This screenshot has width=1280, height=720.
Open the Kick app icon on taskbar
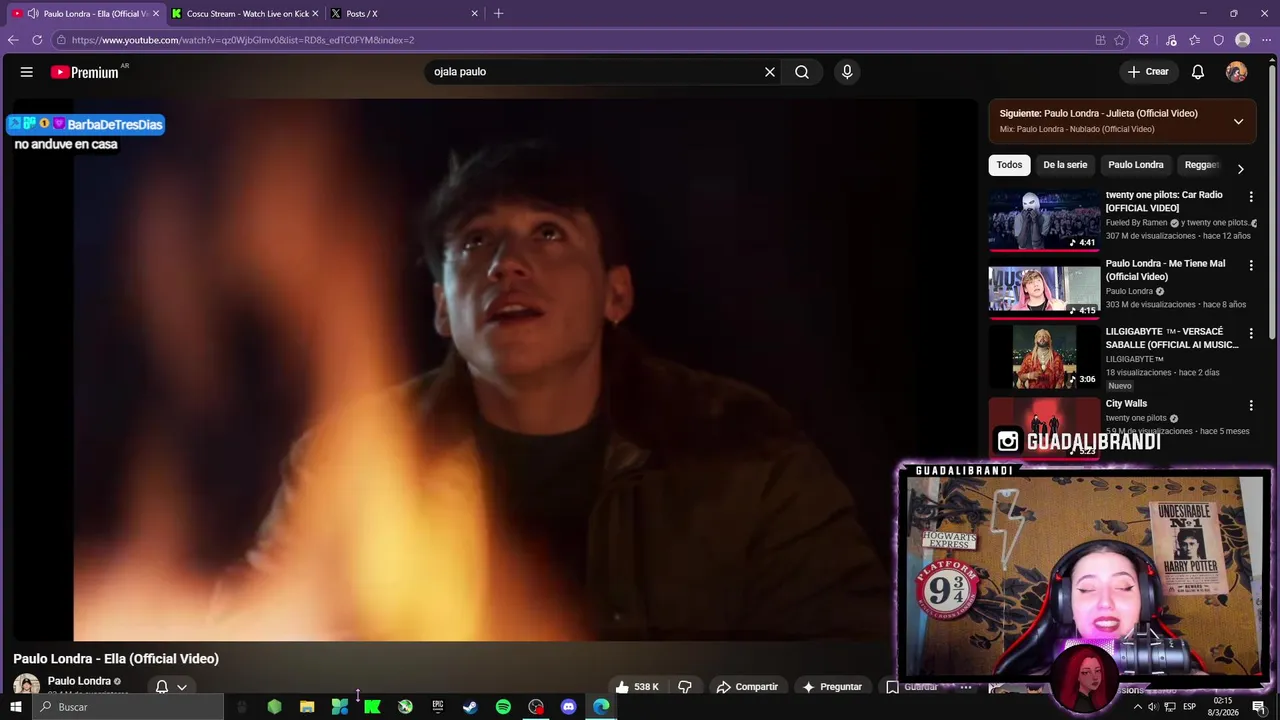372,707
